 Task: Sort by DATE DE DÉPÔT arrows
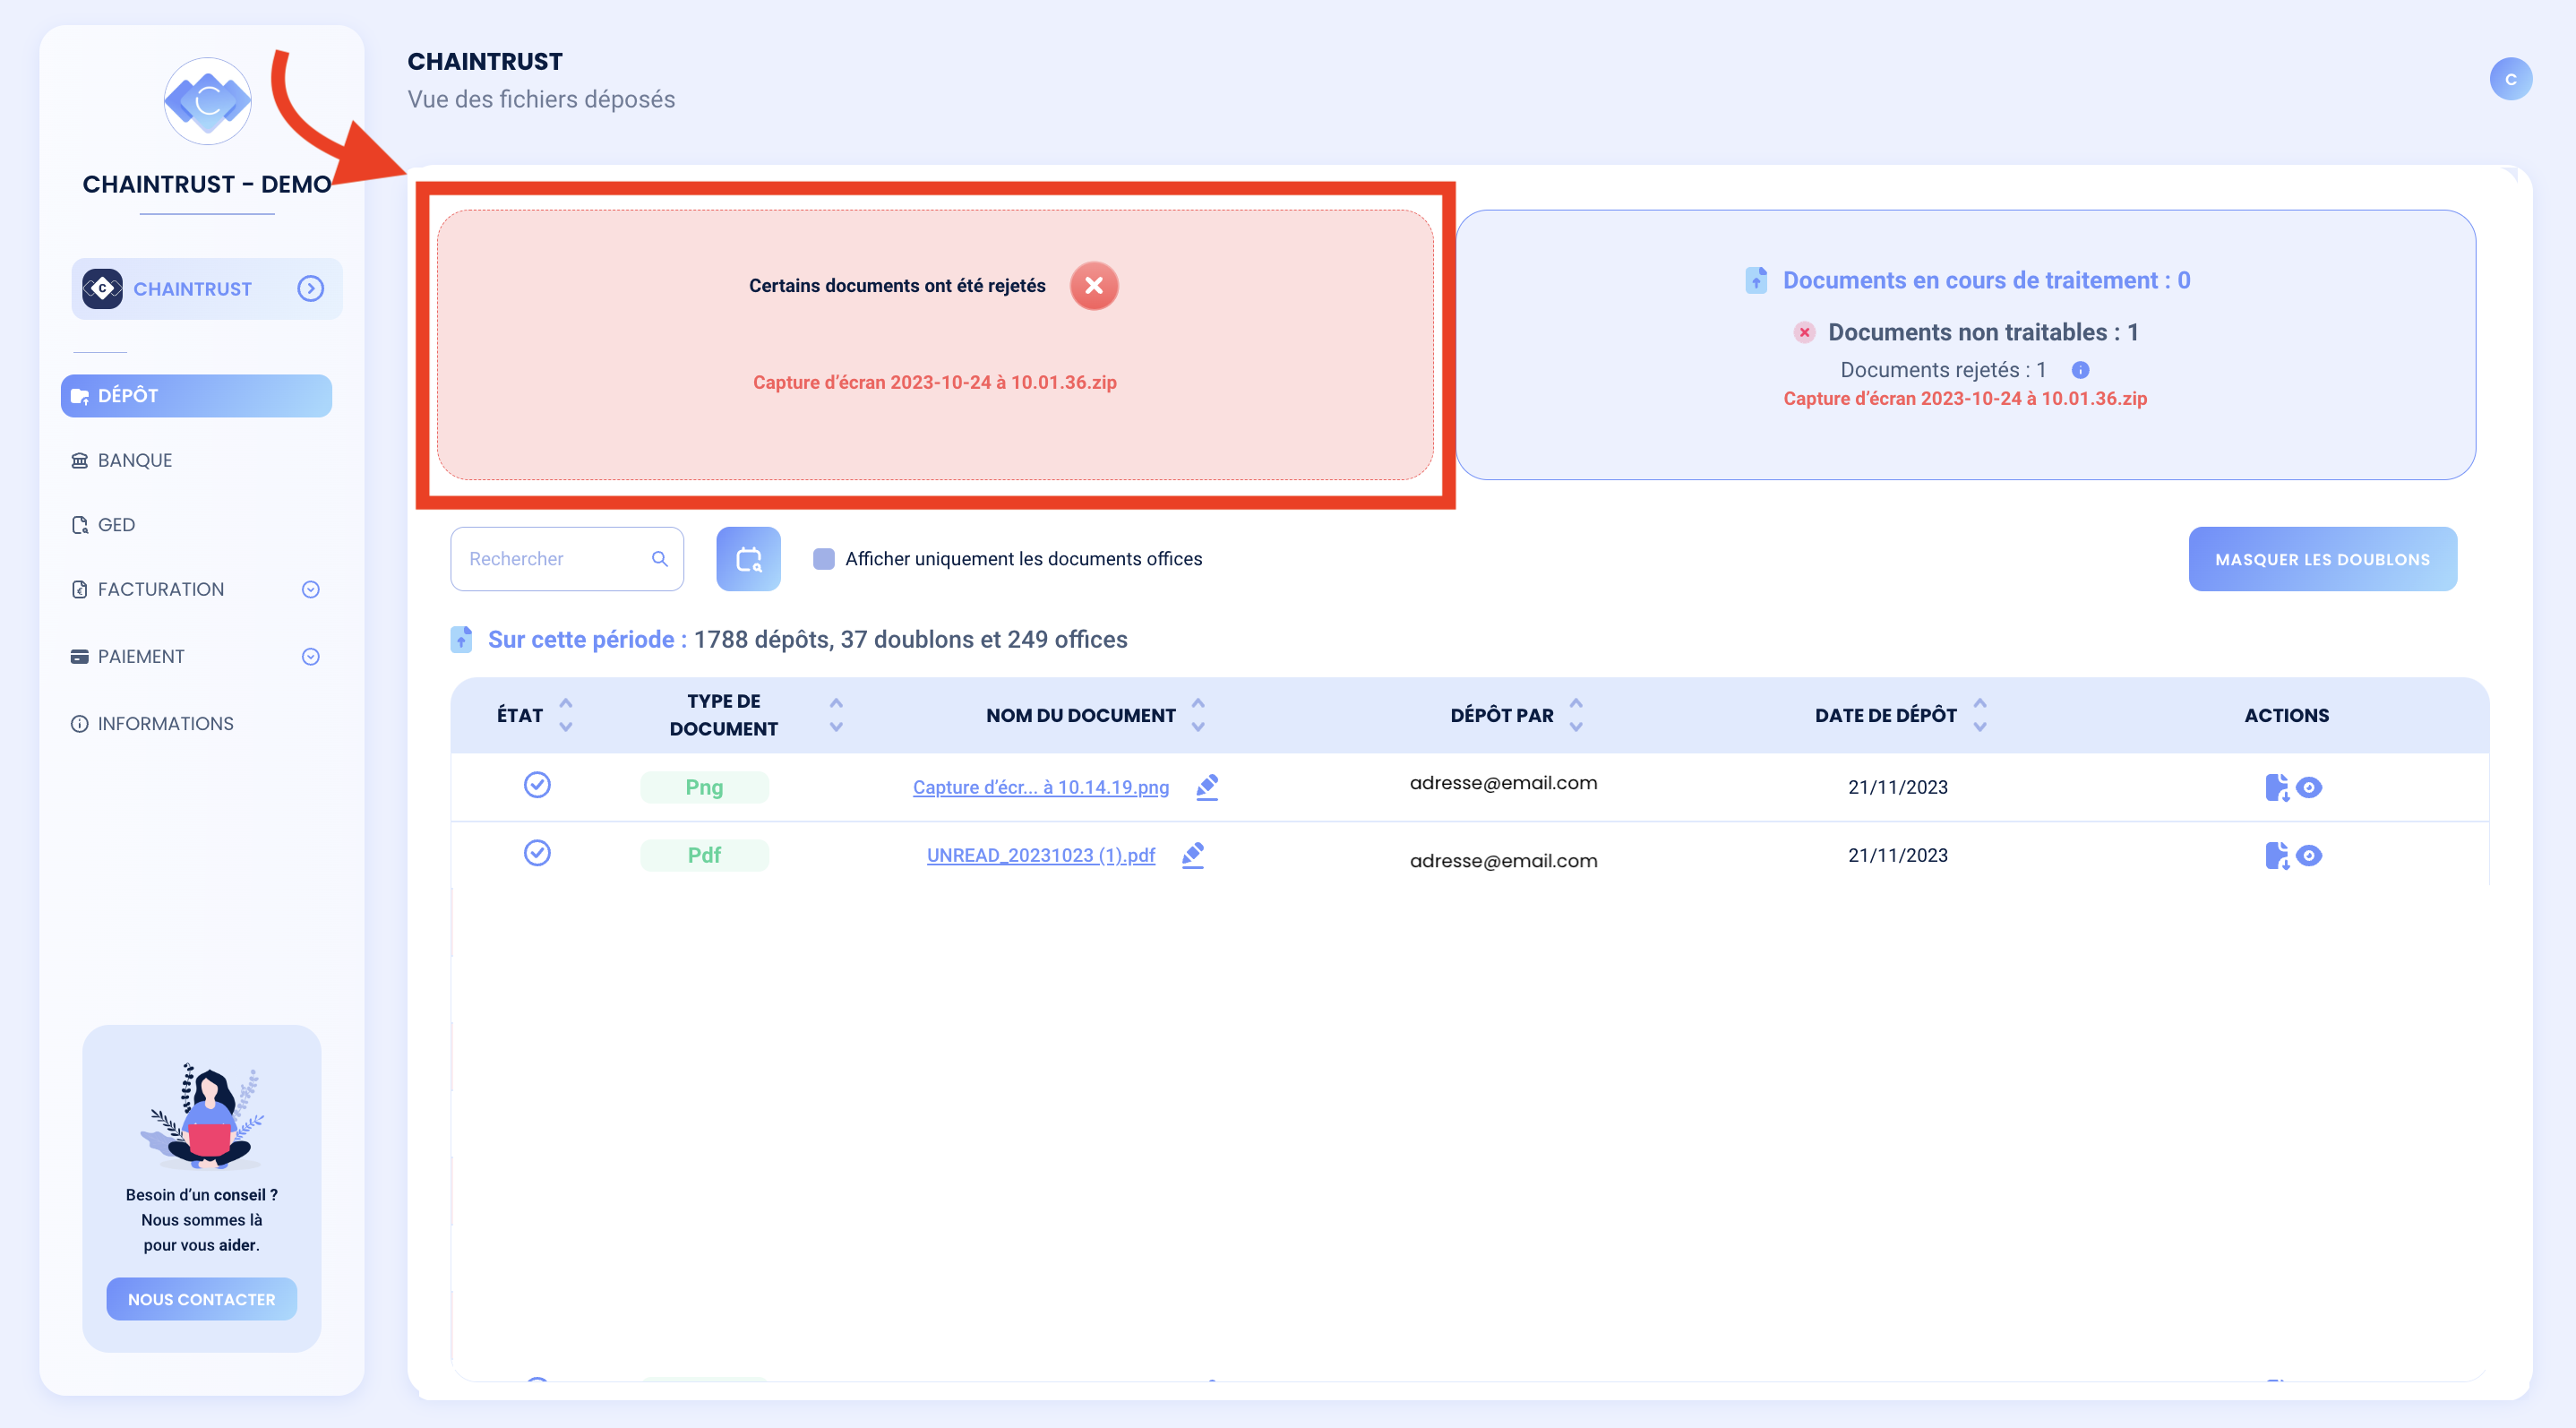click(1980, 715)
